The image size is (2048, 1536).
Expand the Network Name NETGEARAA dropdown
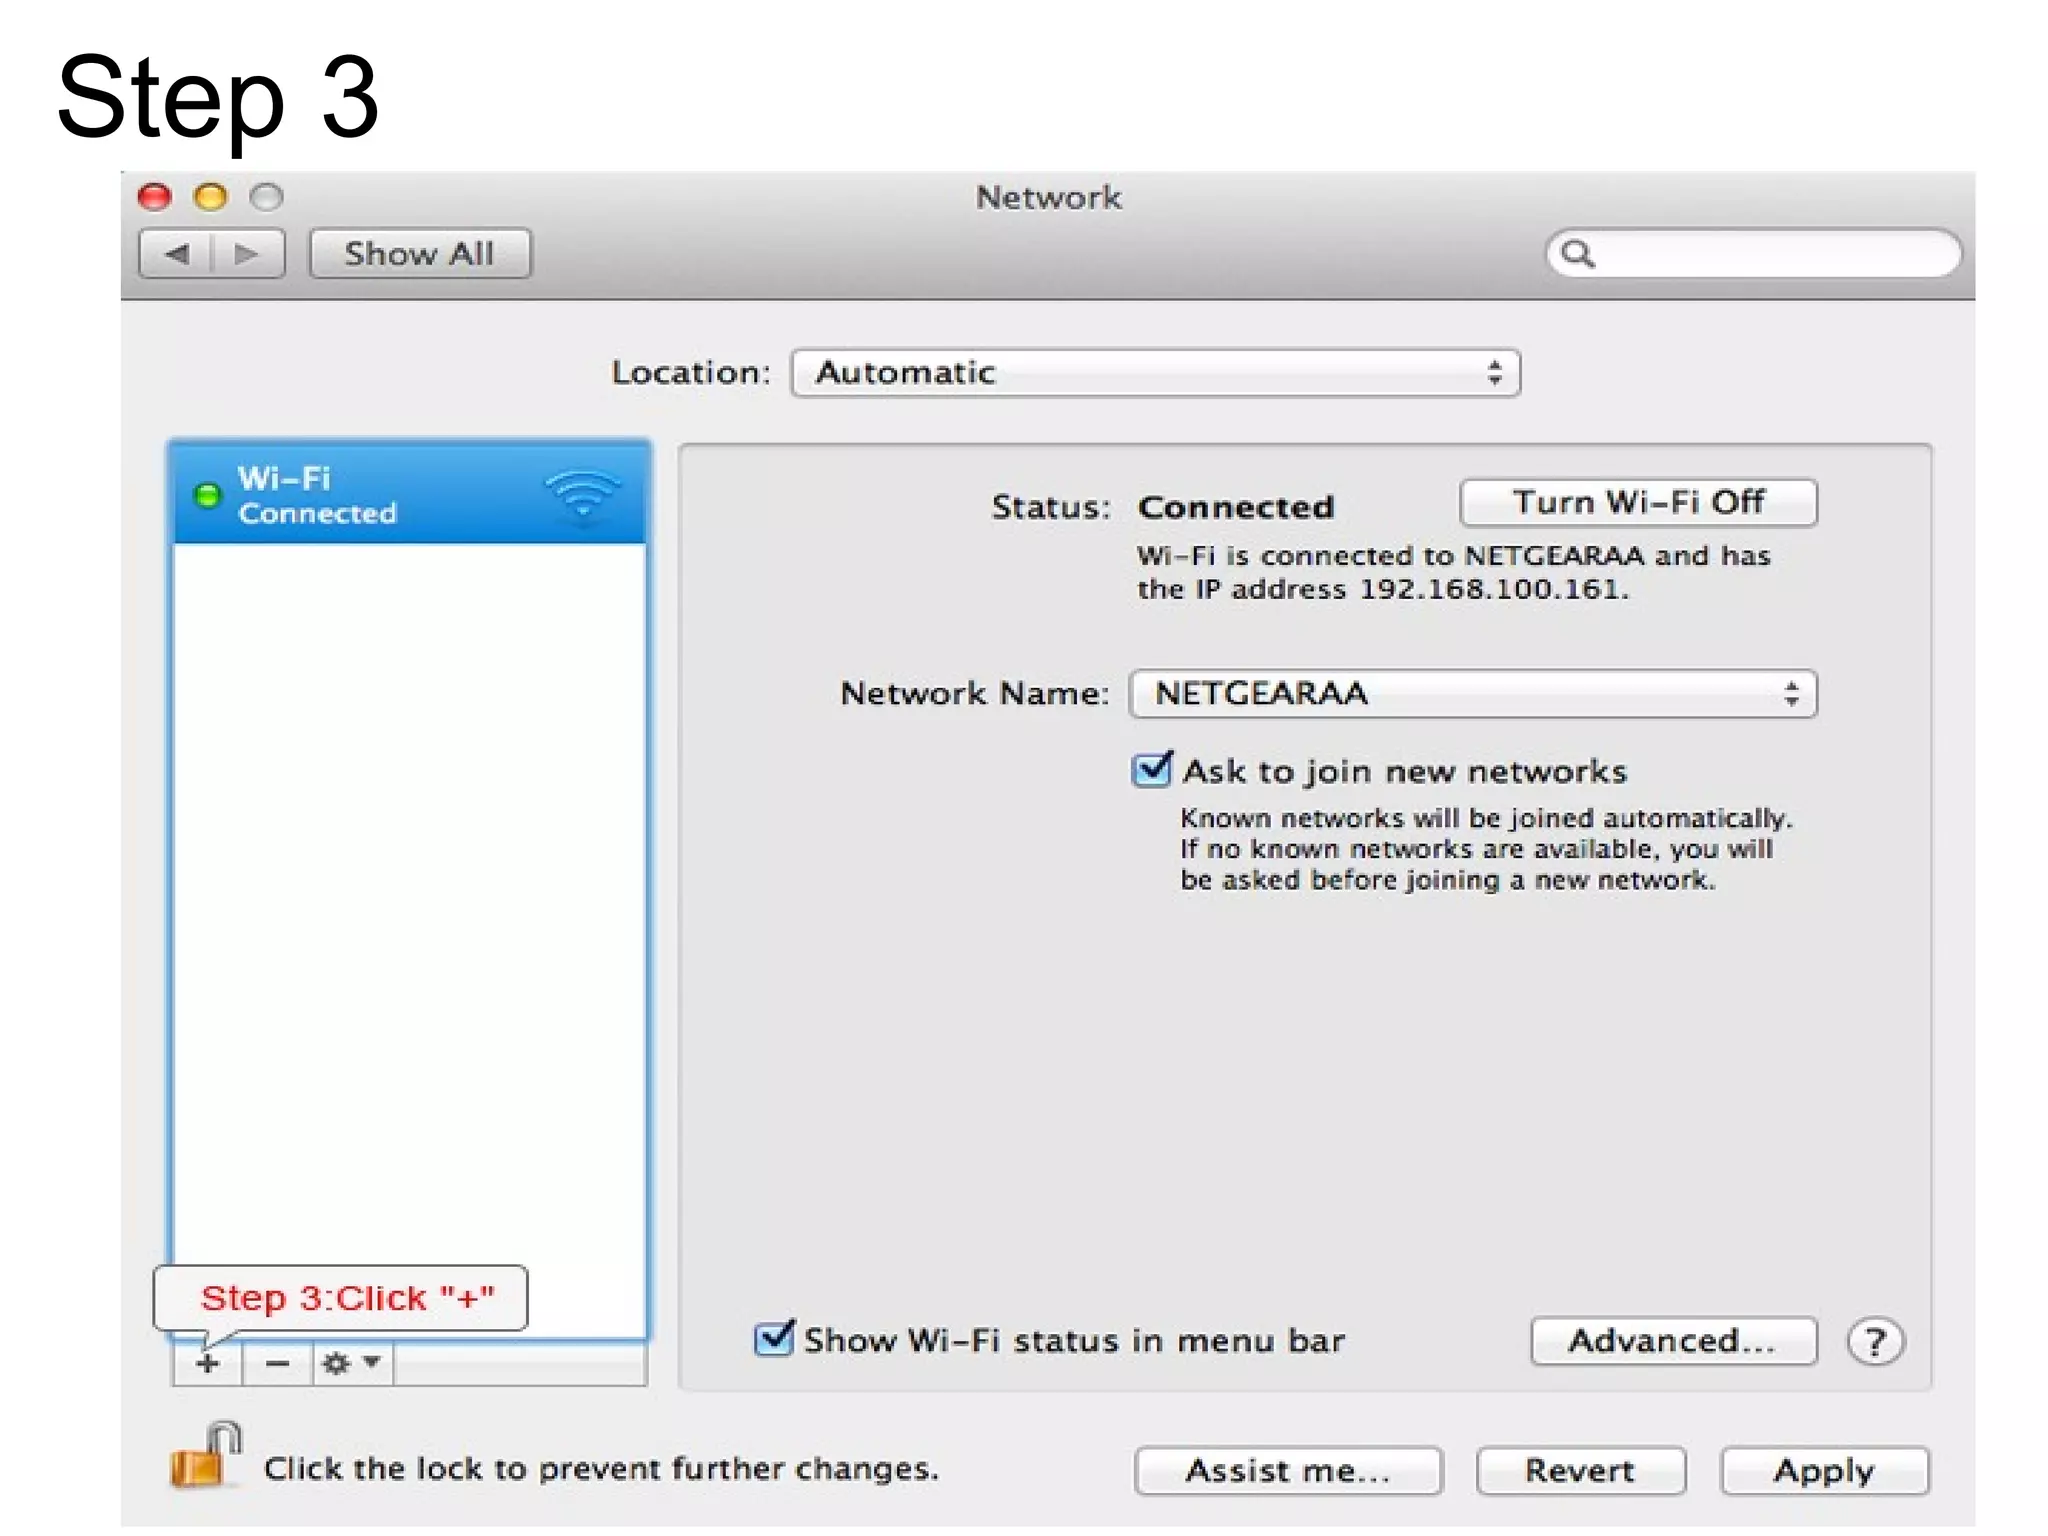click(x=1472, y=694)
